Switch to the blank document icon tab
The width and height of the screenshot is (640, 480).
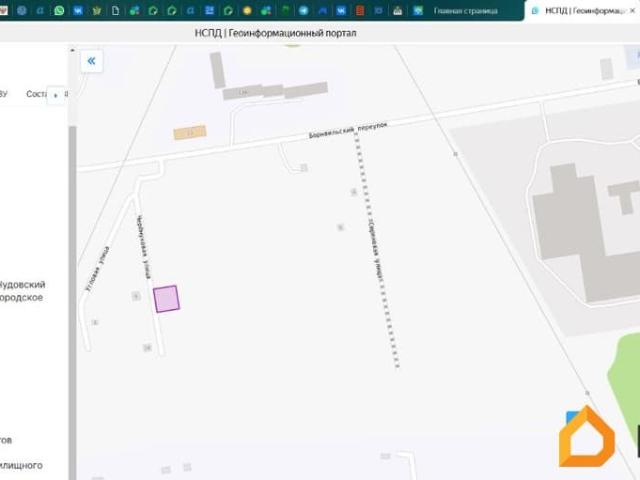click(116, 10)
